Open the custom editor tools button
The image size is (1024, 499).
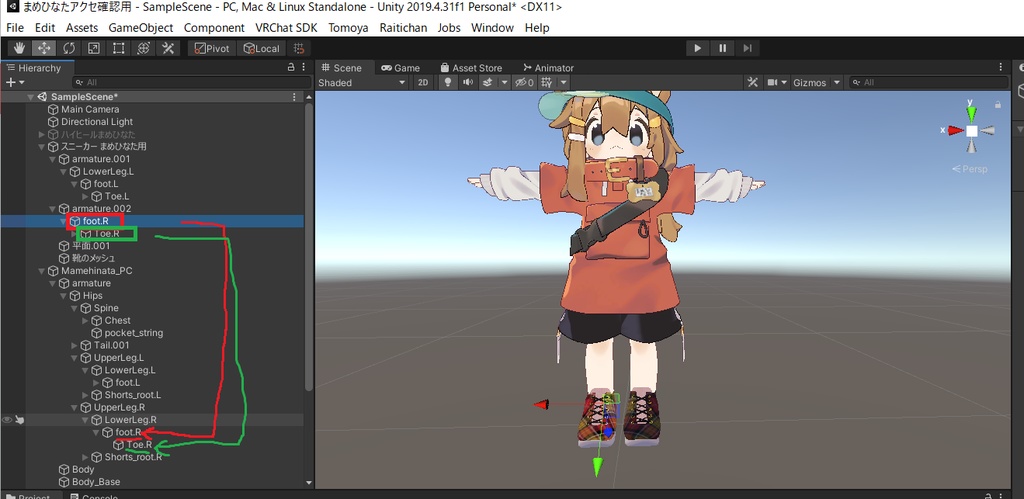point(168,48)
